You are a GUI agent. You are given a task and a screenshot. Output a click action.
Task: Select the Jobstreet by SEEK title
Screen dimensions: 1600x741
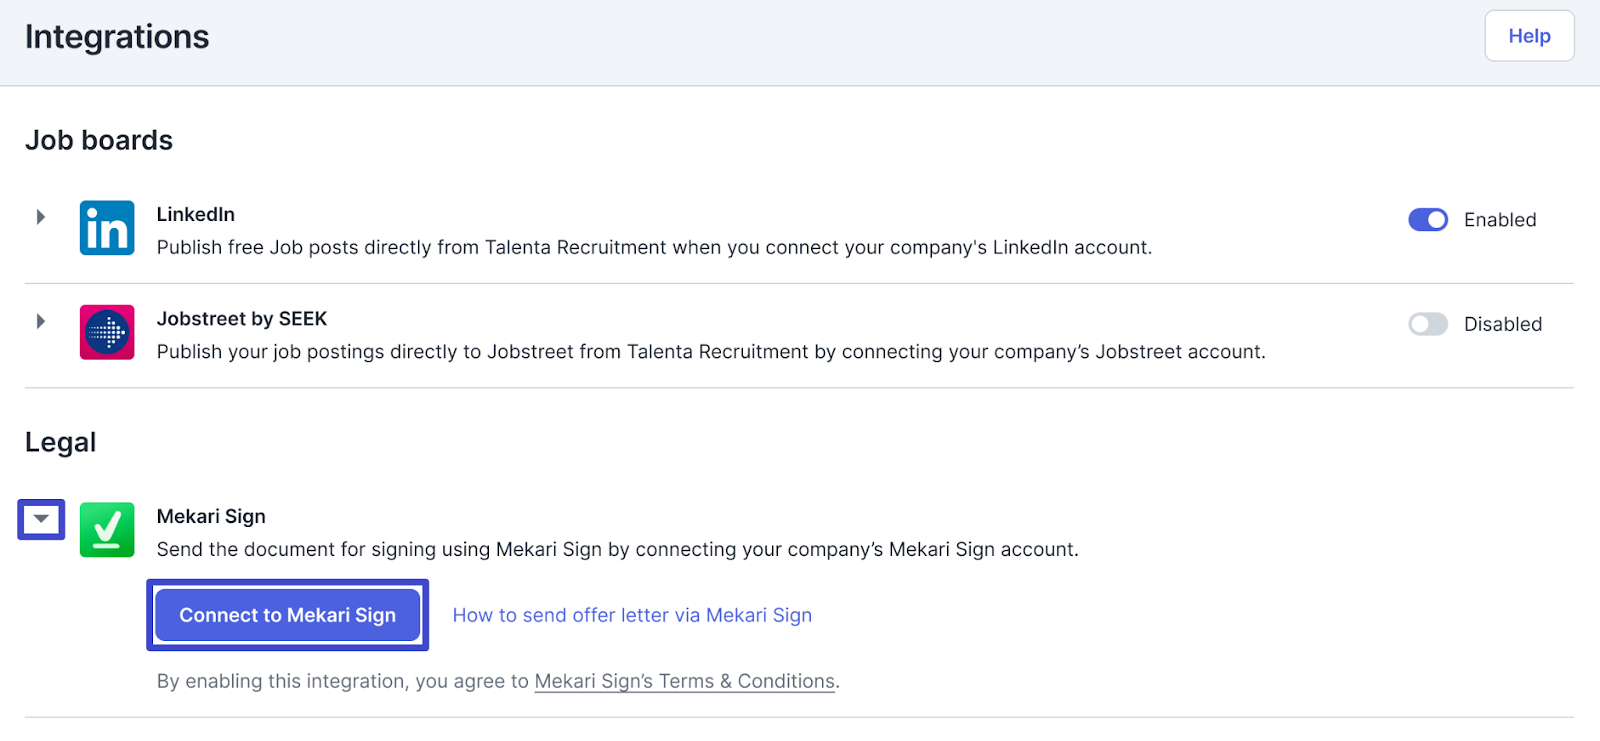click(x=242, y=318)
